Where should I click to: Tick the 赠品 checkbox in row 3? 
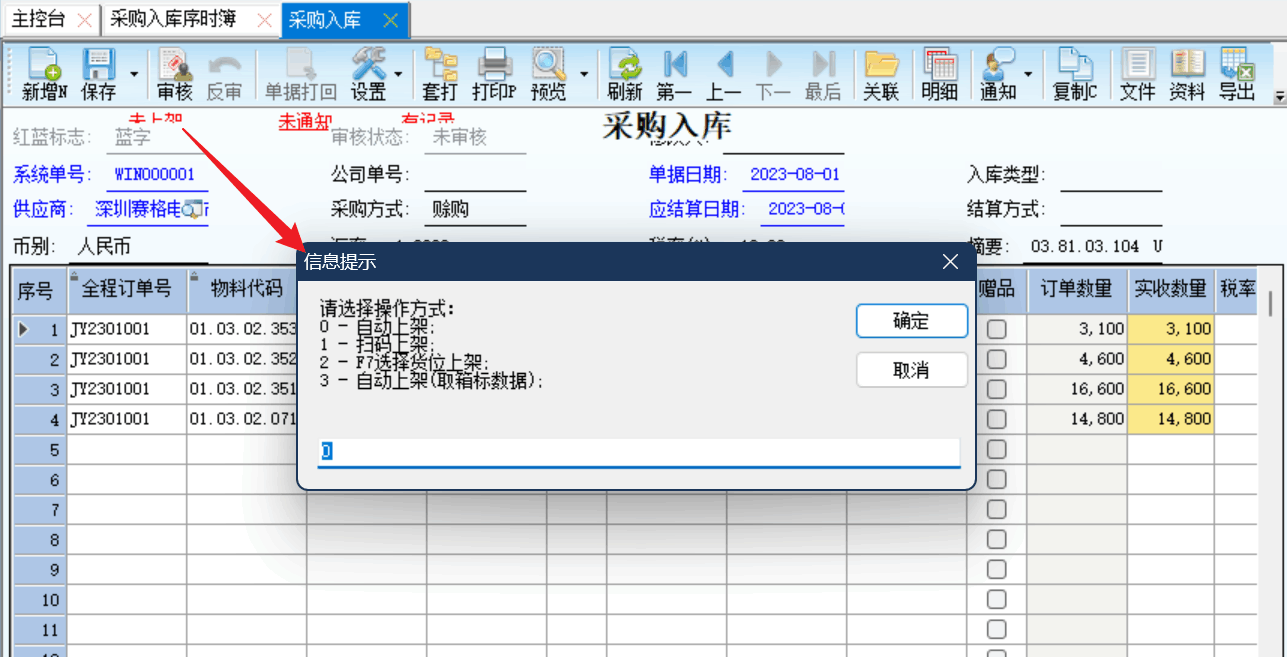996,389
